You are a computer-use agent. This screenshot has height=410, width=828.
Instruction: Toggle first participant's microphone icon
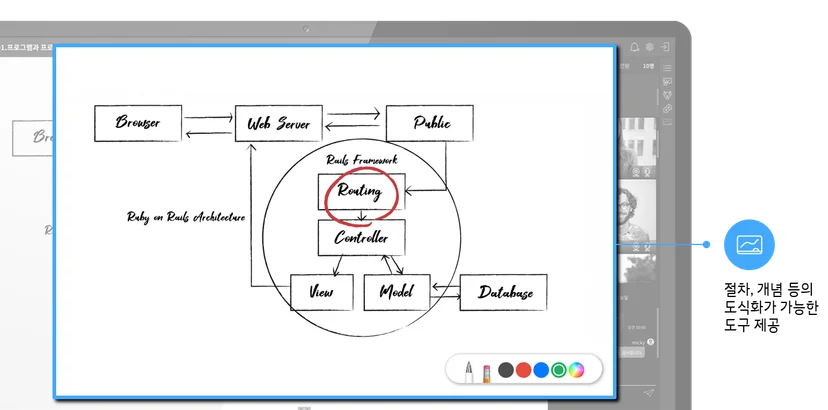647,172
